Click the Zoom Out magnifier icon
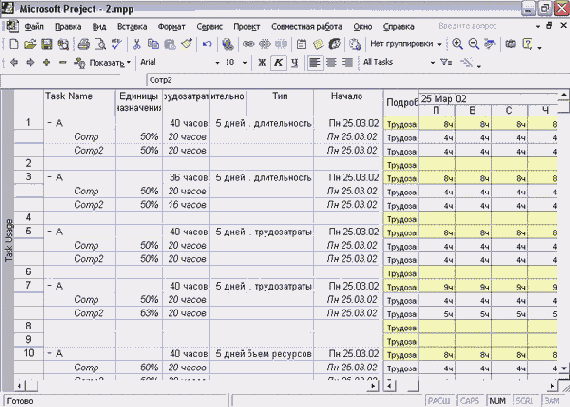The image size is (570, 407). (x=473, y=44)
